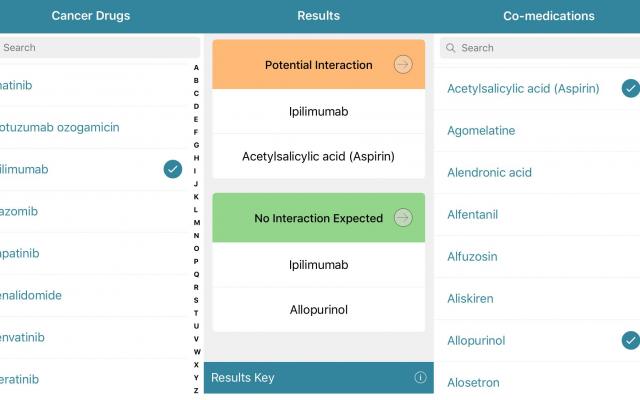
Task: Expand the No Interaction Expected header
Action: click(318, 218)
